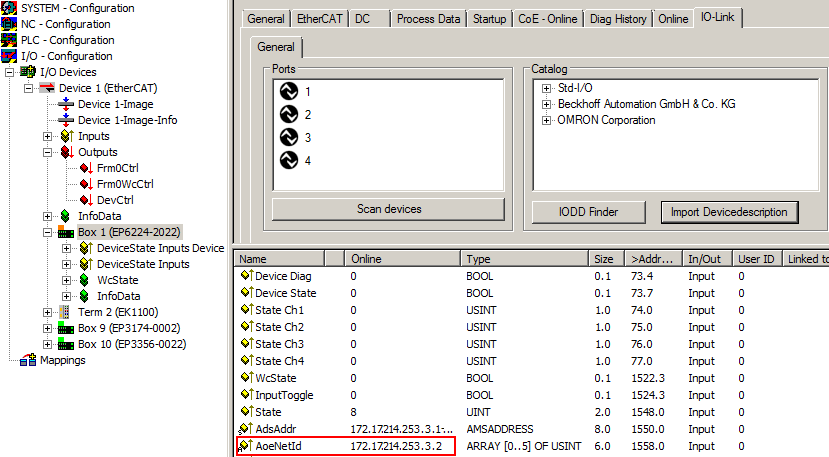829x457 pixels.
Task: Expand DeviceState Inputs Device node
Action: (67, 248)
